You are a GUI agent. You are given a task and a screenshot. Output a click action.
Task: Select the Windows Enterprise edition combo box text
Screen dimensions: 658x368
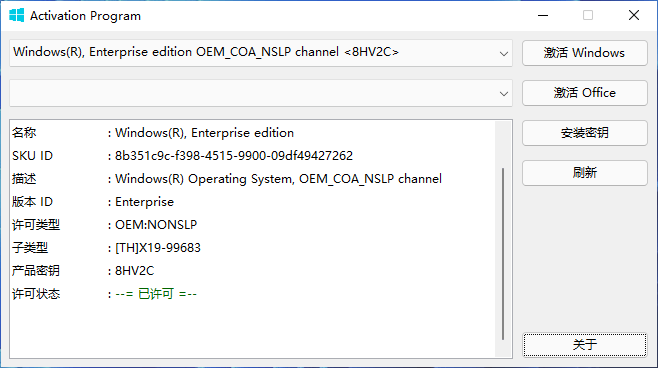click(206, 52)
